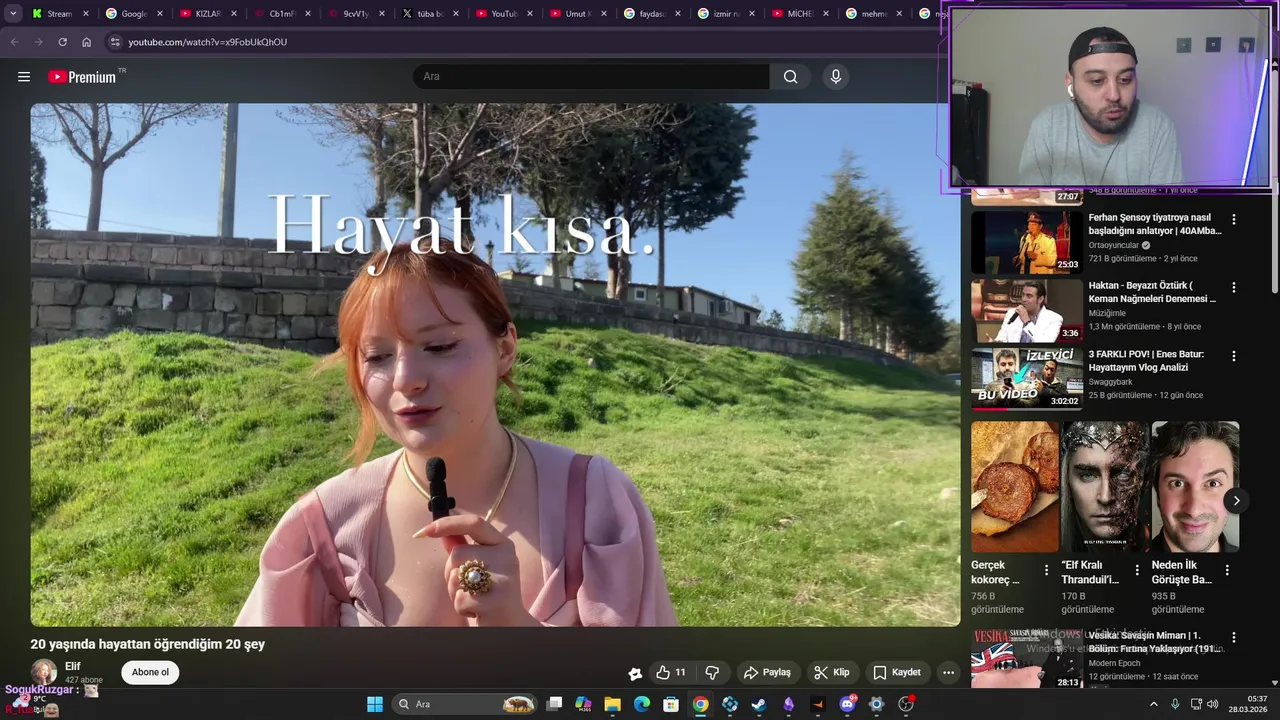Viewport: 1280px width, 720px height.
Task: Open Microsoft Store from taskbar
Action: (671, 704)
